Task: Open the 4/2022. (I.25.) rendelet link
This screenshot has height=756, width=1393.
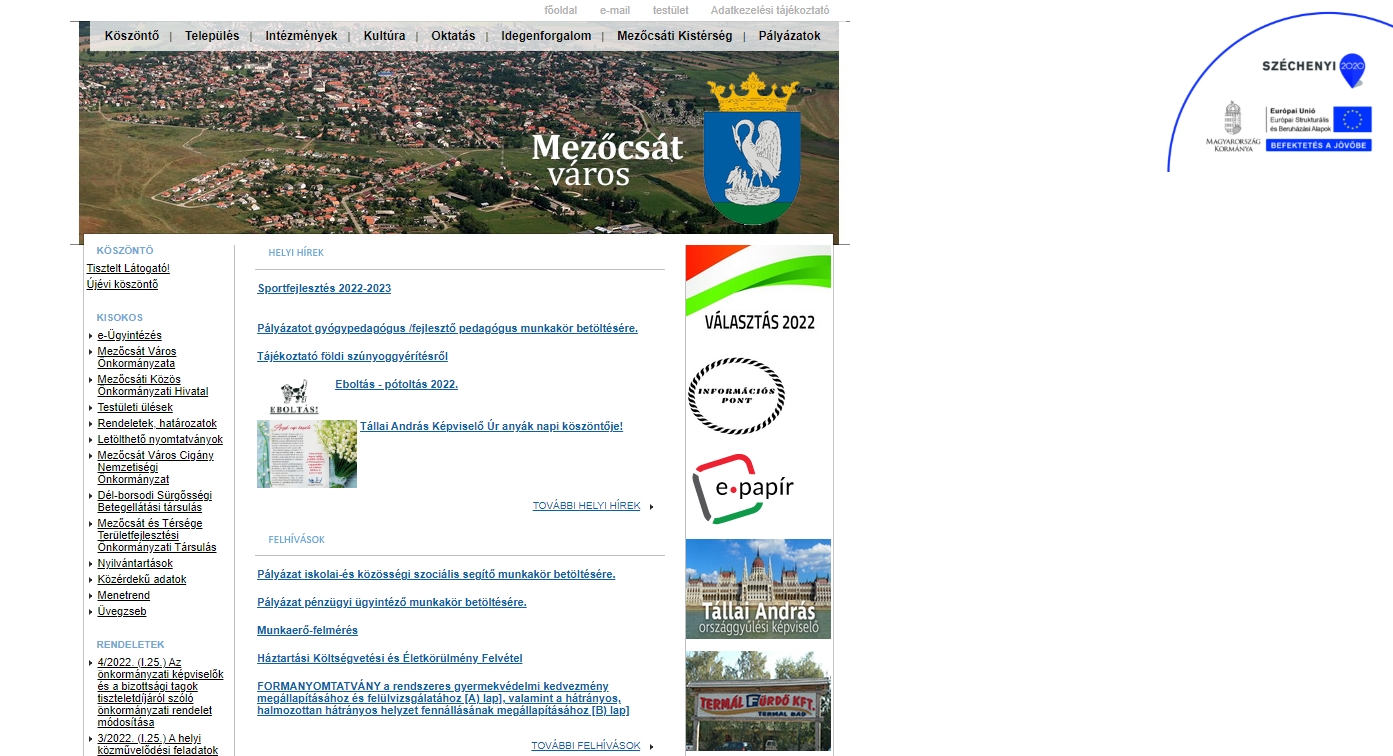Action: (160, 692)
